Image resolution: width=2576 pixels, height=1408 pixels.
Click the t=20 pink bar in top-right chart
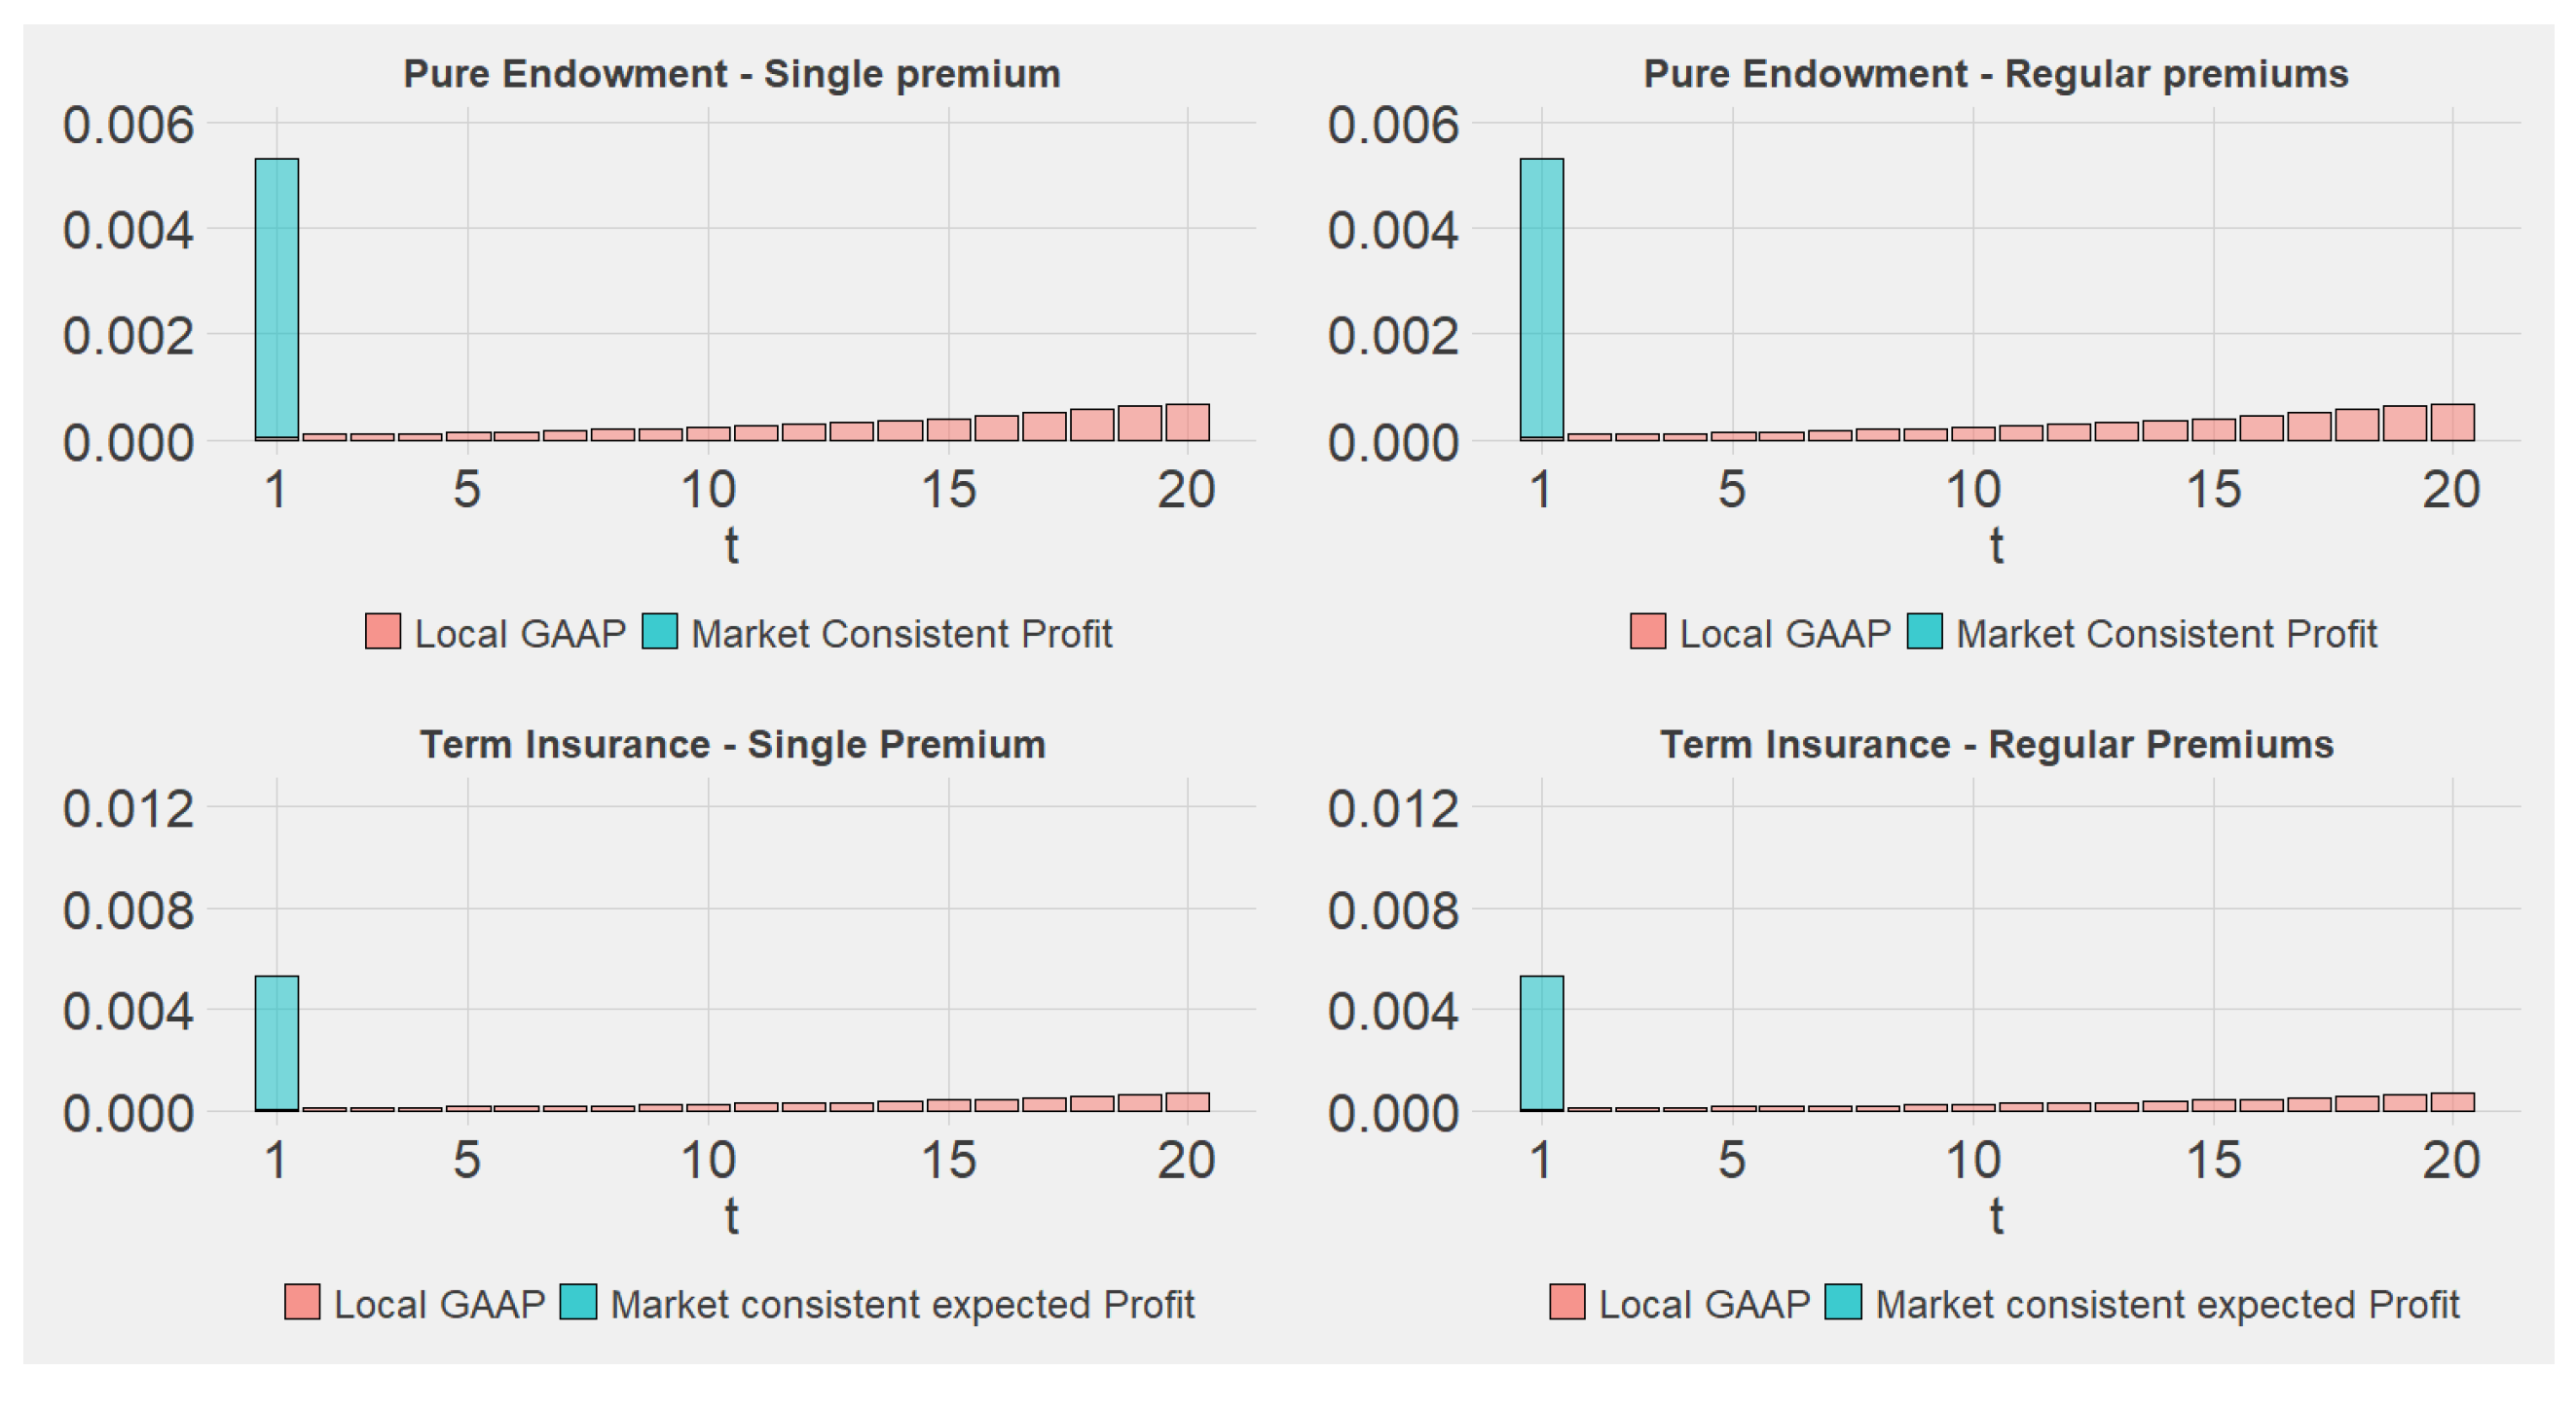pos(2452,423)
